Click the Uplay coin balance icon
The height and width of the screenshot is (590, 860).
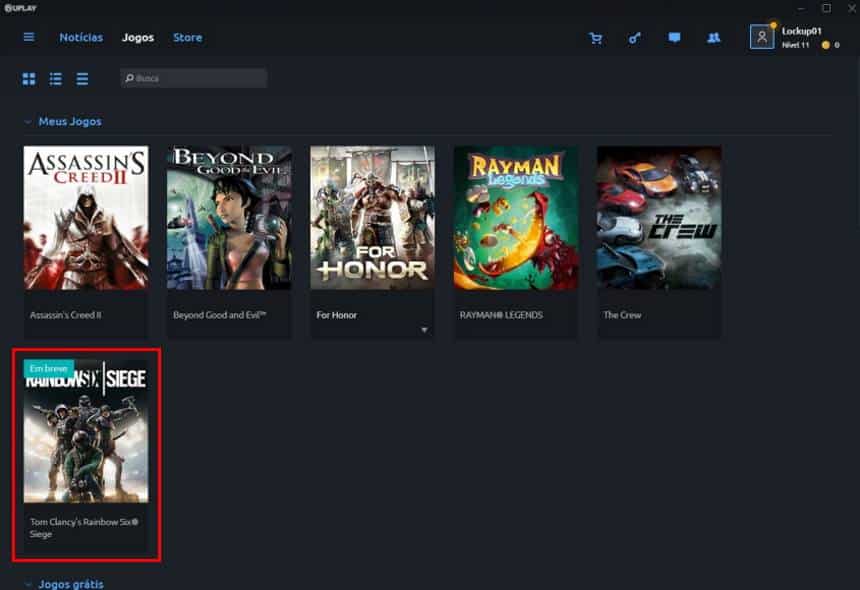click(x=825, y=45)
